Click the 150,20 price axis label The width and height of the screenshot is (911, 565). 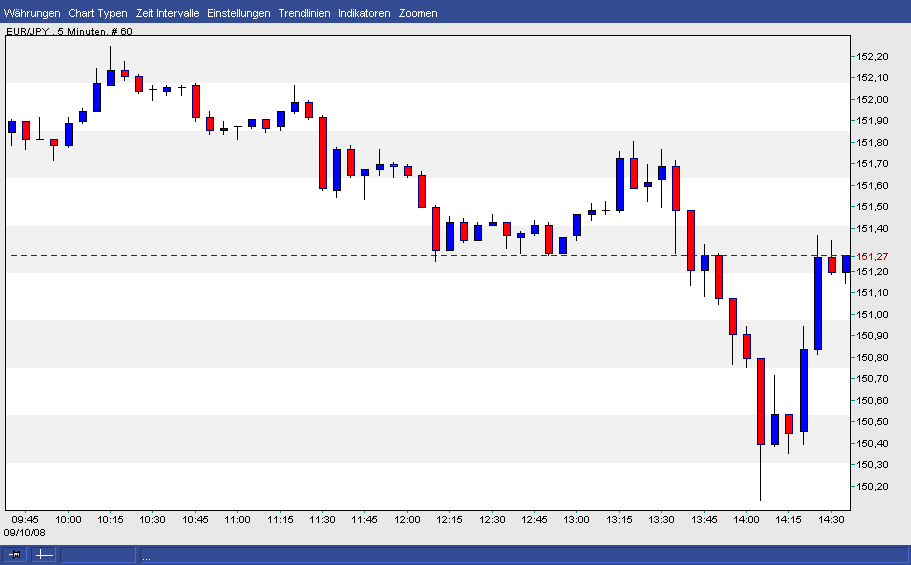(872, 487)
